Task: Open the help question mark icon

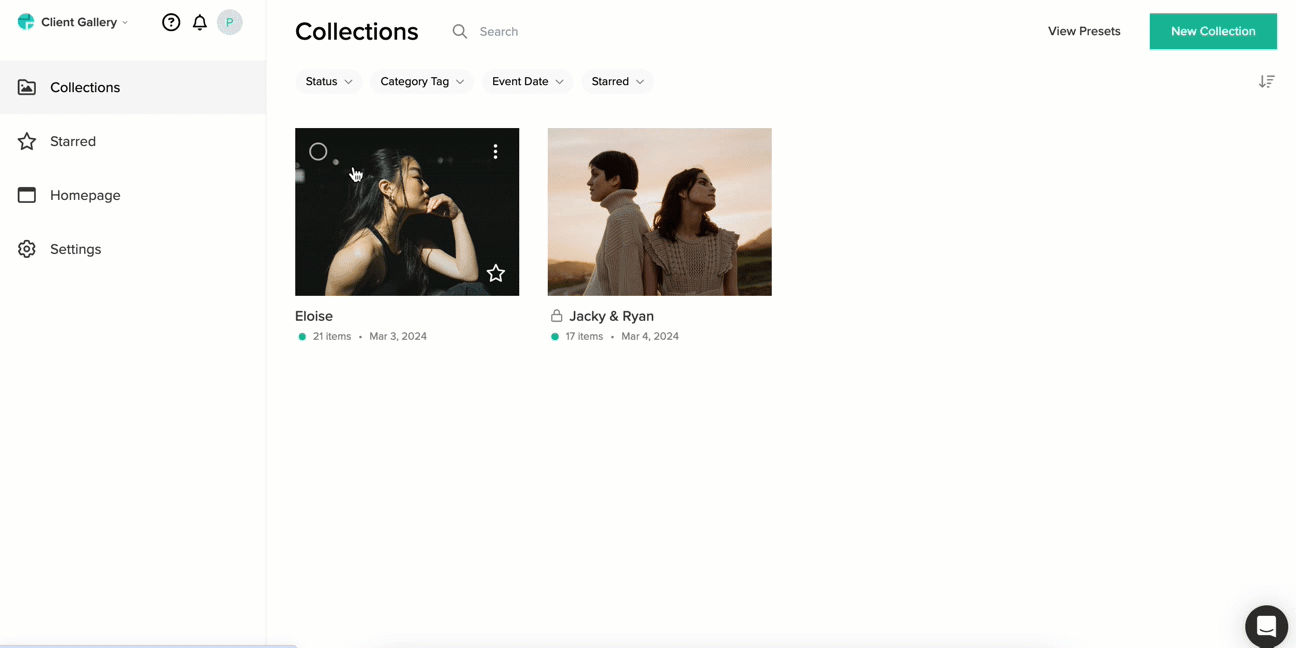Action: [x=171, y=22]
